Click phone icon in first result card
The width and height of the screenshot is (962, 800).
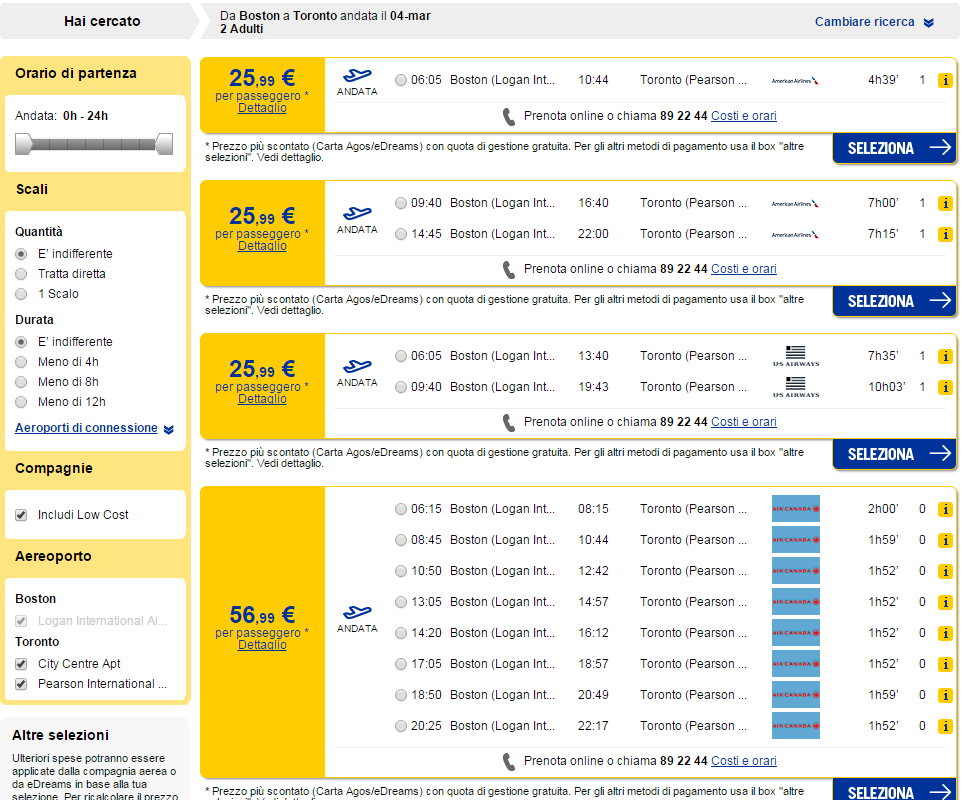point(509,117)
